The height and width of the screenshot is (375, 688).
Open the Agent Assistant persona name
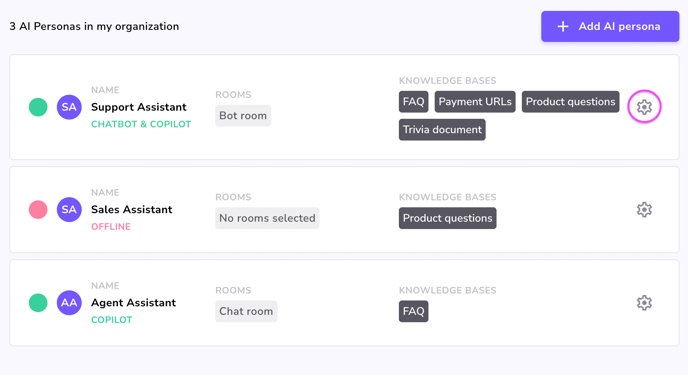[x=133, y=303]
